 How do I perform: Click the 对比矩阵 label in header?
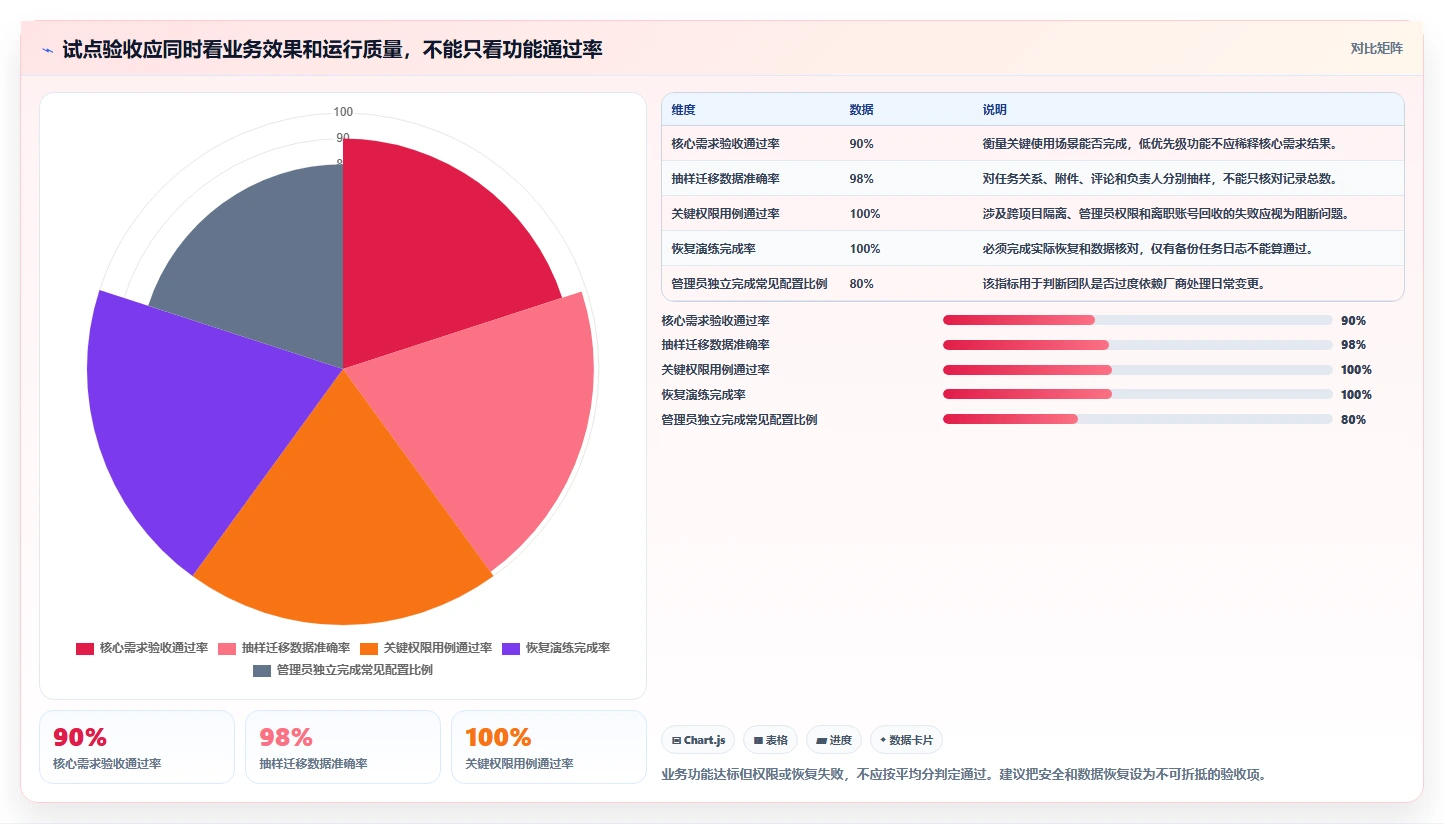click(1376, 48)
